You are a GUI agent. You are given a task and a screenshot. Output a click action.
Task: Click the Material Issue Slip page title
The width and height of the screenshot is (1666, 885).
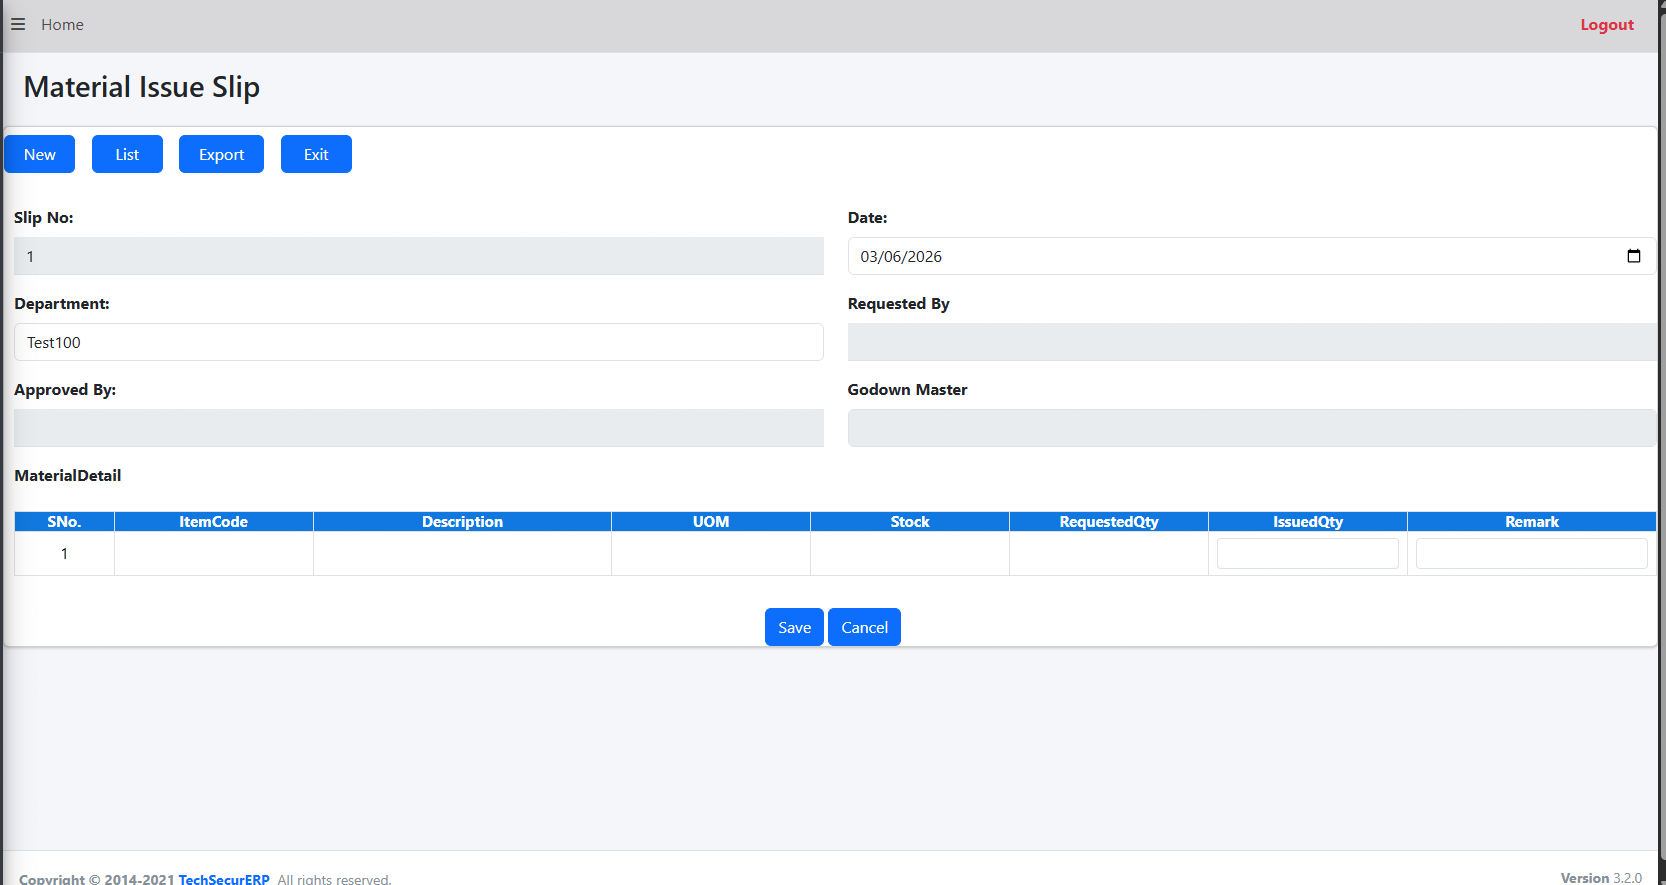[x=142, y=87]
